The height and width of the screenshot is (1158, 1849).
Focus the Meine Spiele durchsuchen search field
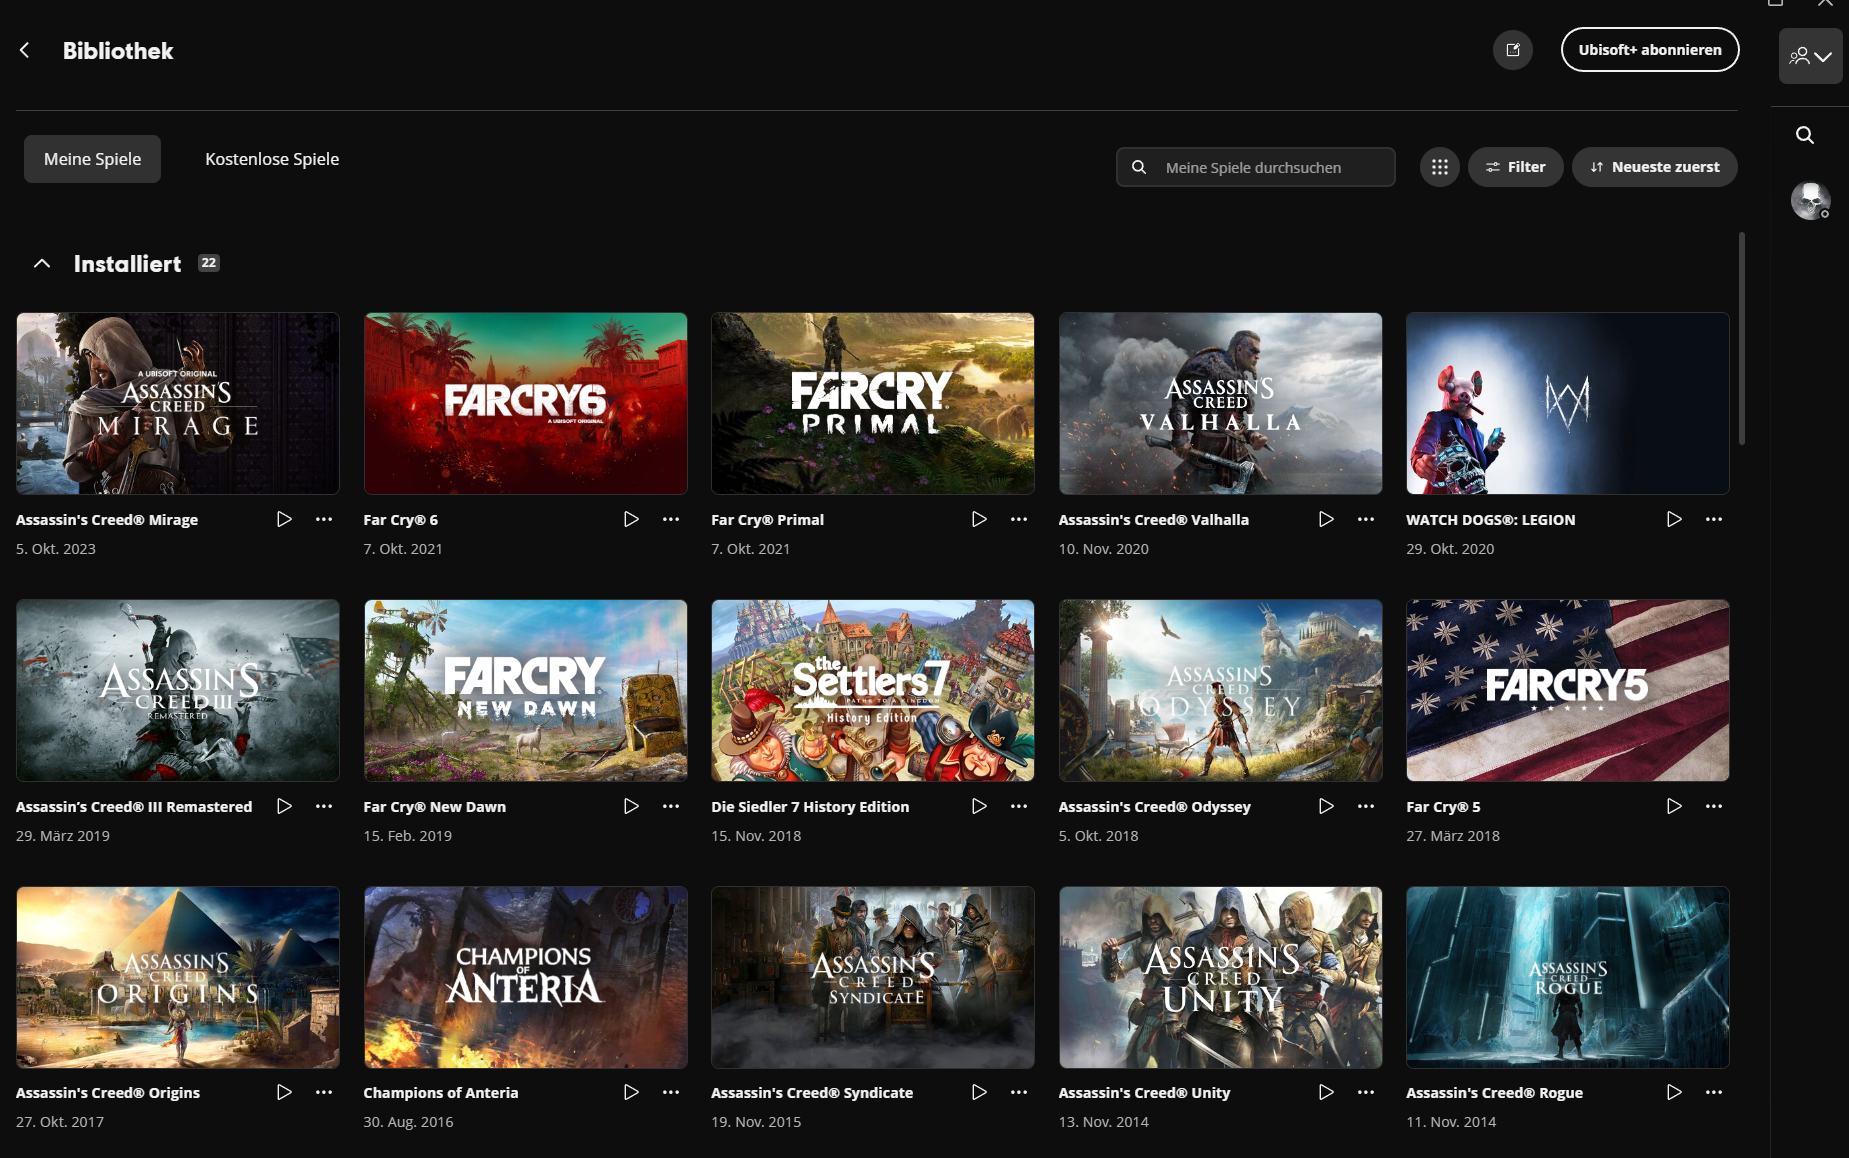1256,167
